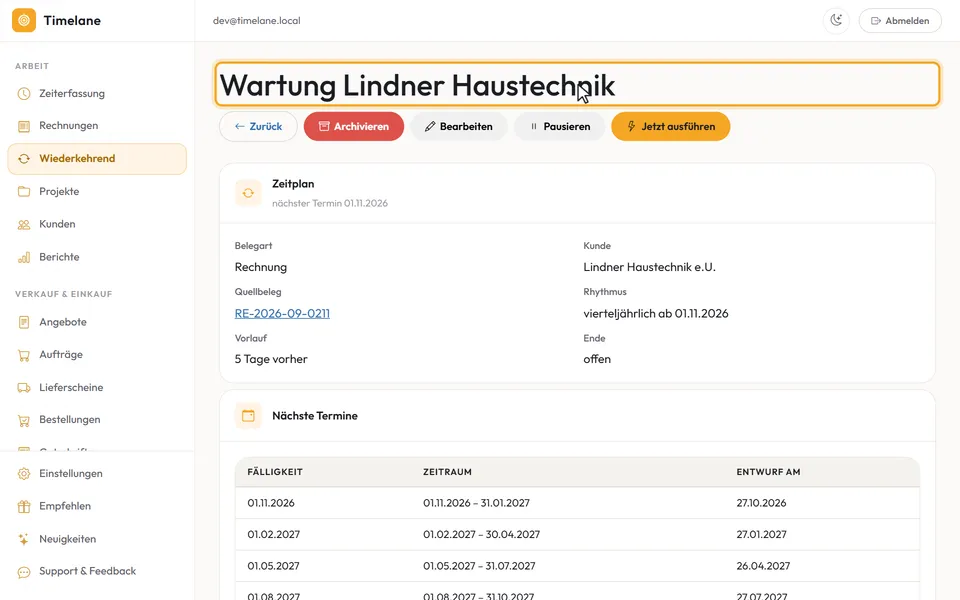Click the bar chart icon beside Berichte

pyautogui.click(x=24, y=257)
